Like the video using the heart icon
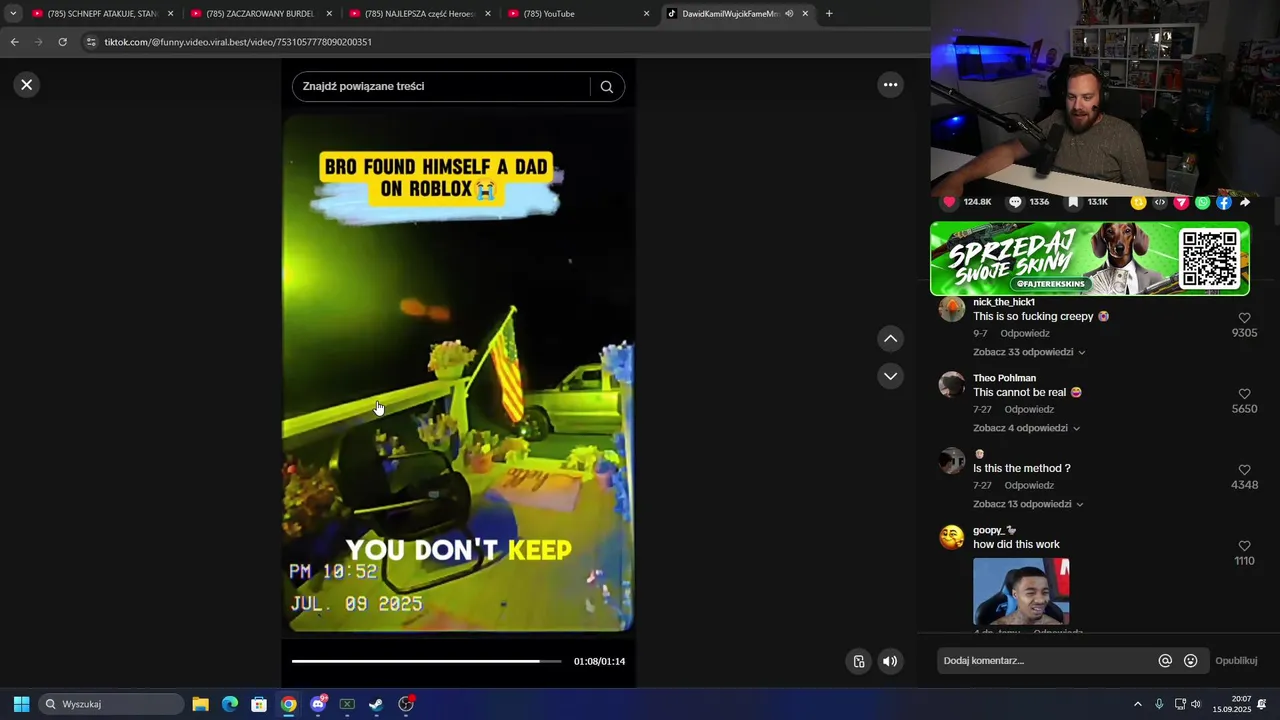 pos(949,202)
